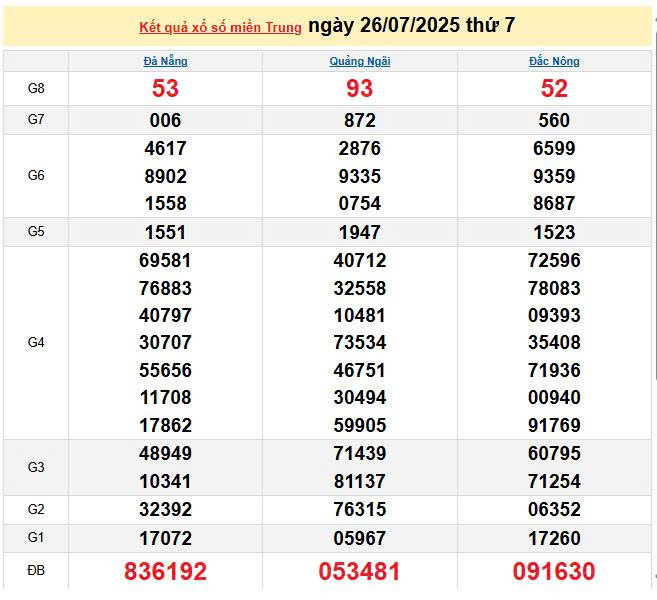Click the G4 result 76883
Image resolution: width=657 pixels, height=600 pixels.
[166, 288]
